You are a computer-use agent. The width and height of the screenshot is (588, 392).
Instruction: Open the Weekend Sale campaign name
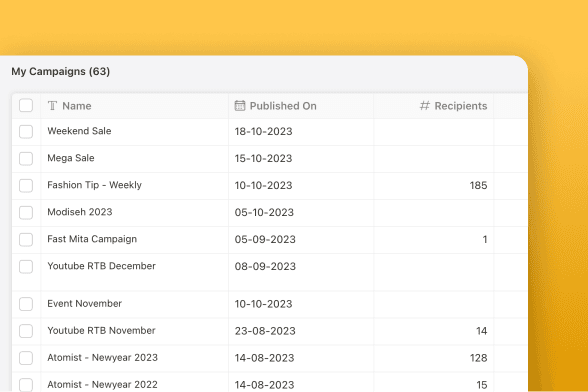coord(79,131)
